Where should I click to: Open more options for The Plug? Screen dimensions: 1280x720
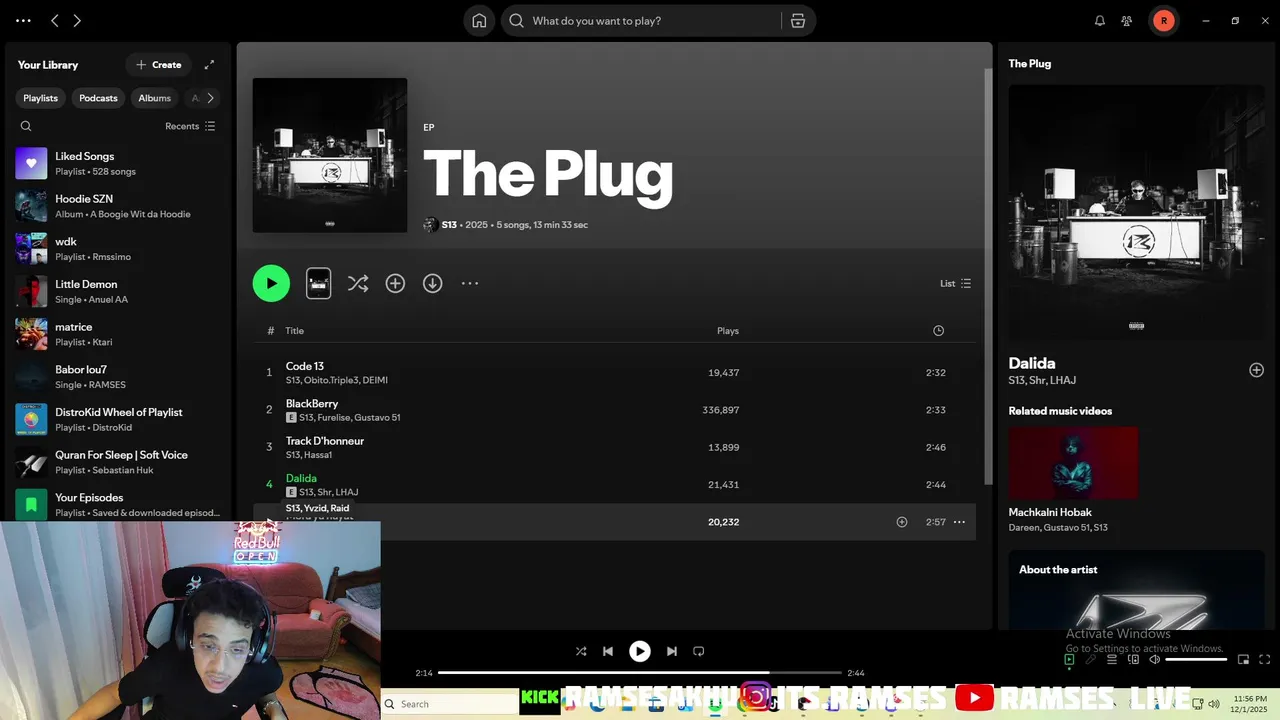470,283
